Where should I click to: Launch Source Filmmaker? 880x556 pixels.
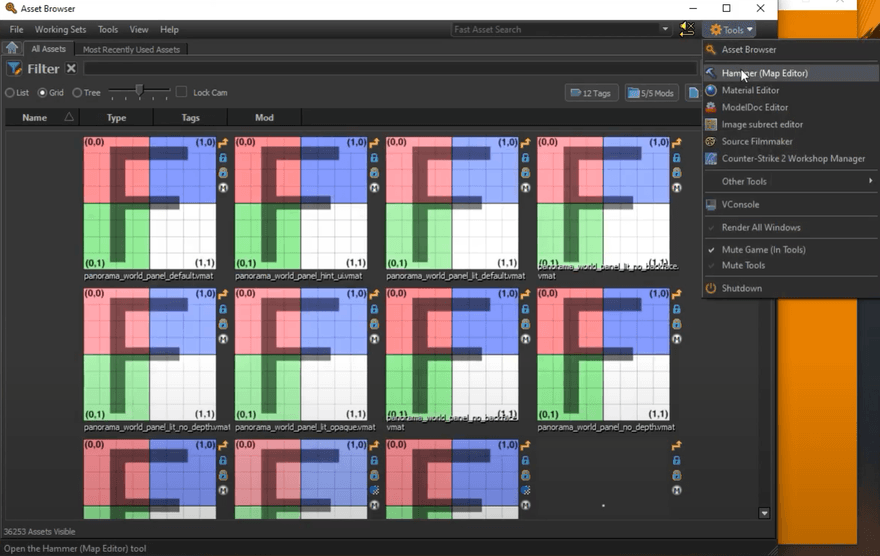click(757, 141)
